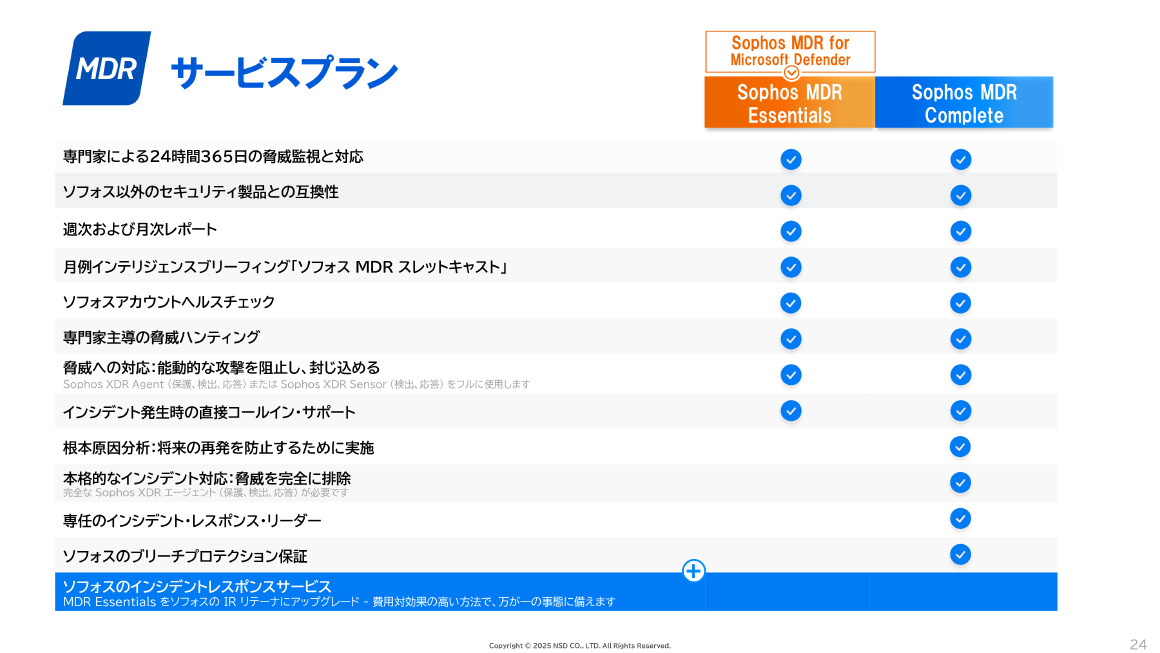The width and height of the screenshot is (1160, 653).
Task: Toggle the Essentials checkmark for 直接コールイン・サポート
Action: (791, 411)
